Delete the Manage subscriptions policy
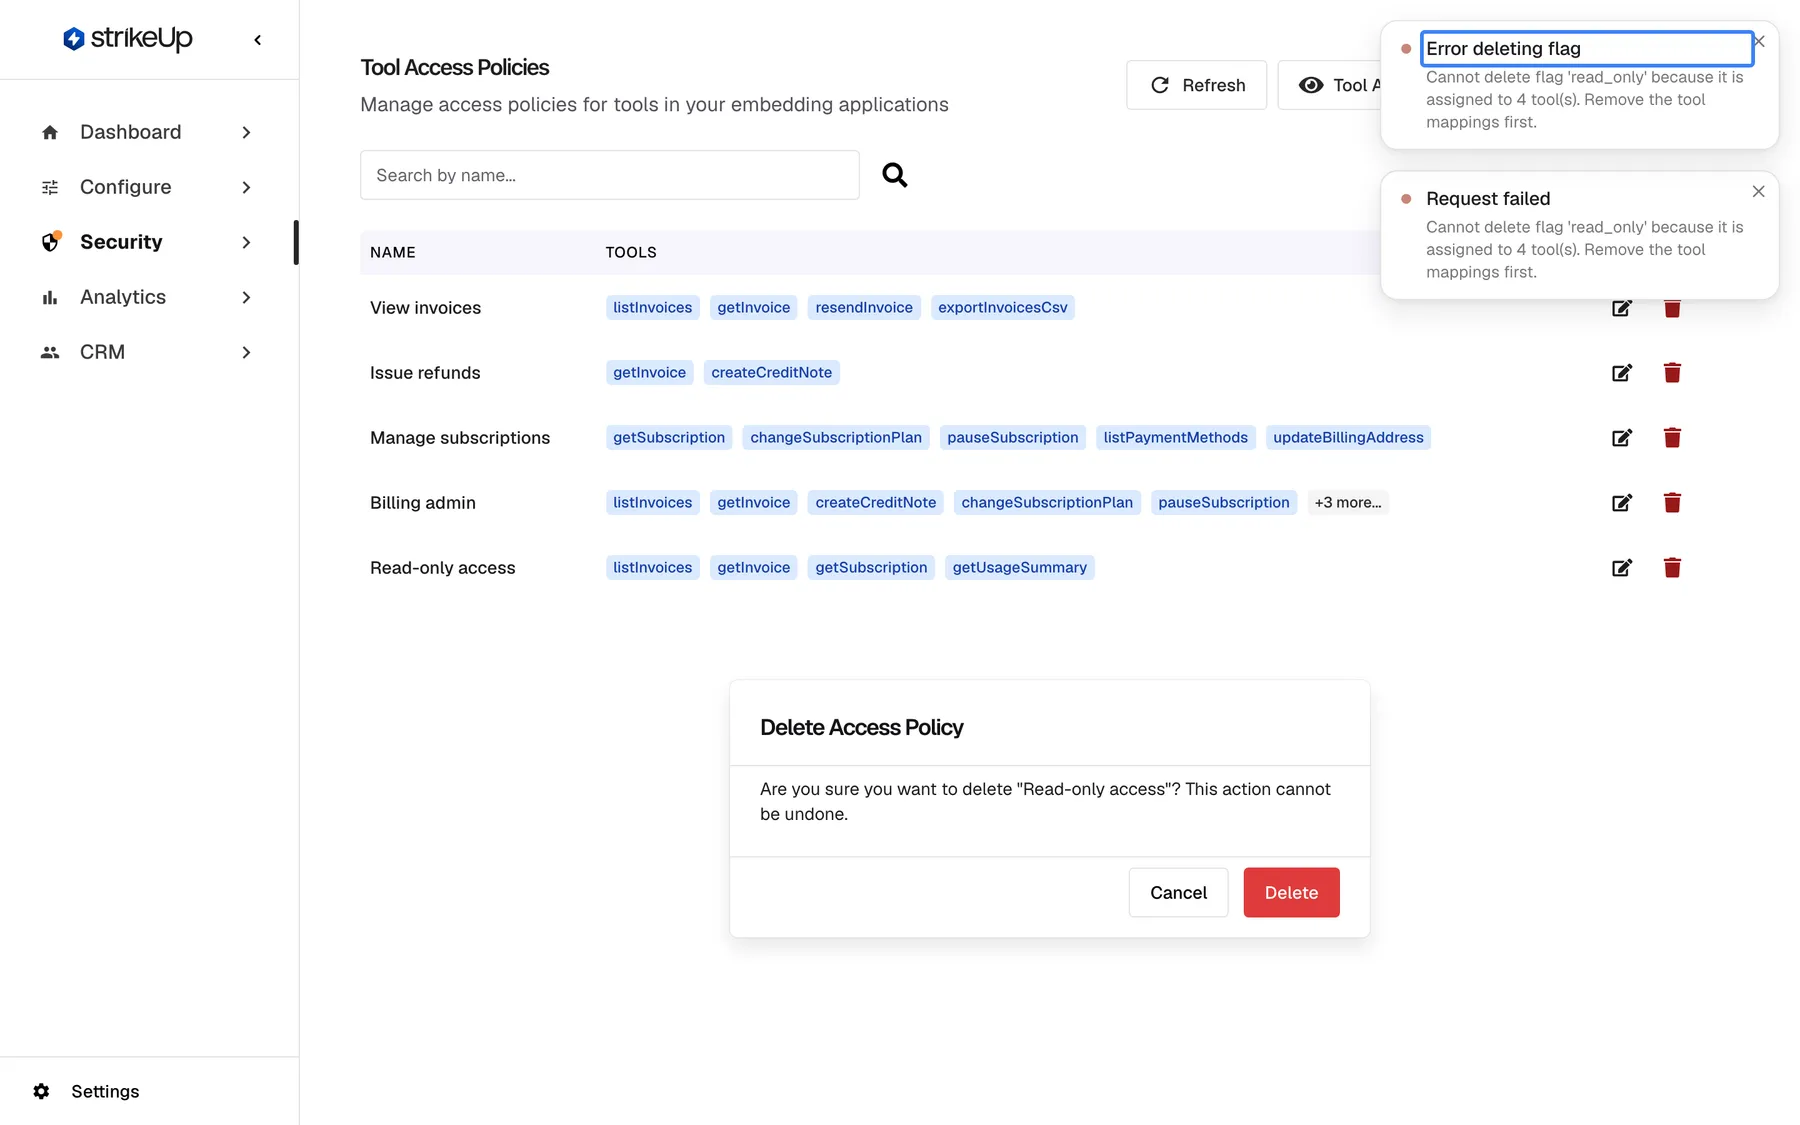This screenshot has height=1125, width=1800. [1672, 438]
